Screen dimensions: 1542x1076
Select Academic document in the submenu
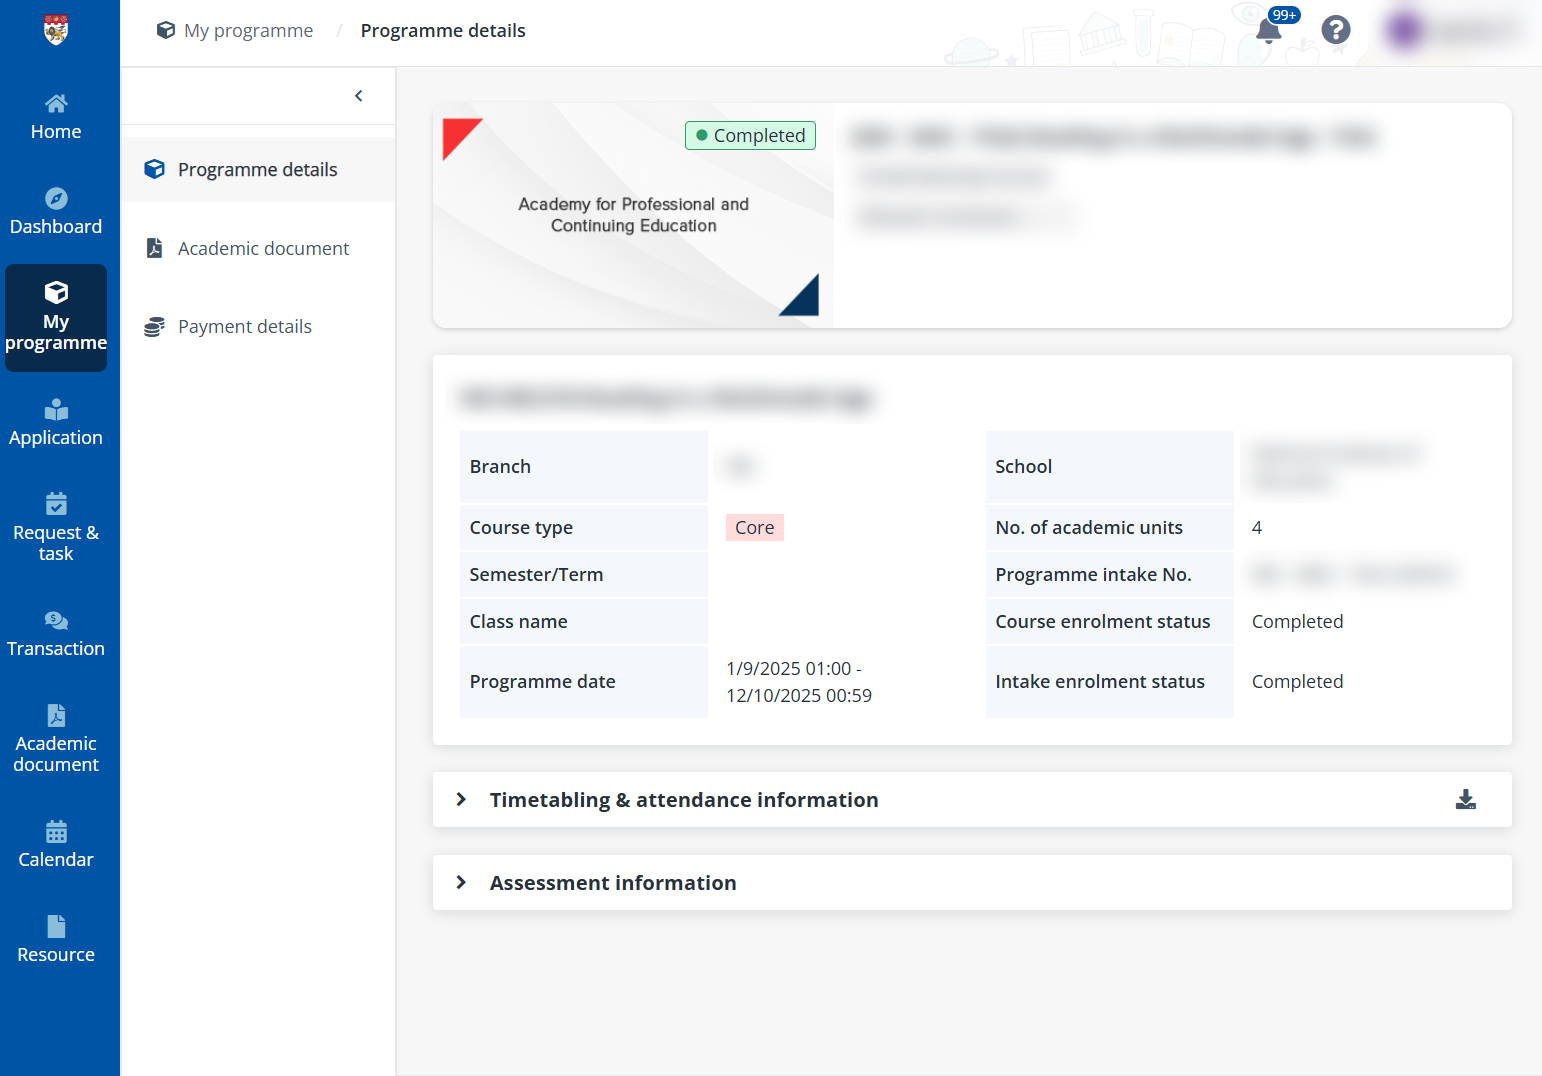(x=262, y=248)
